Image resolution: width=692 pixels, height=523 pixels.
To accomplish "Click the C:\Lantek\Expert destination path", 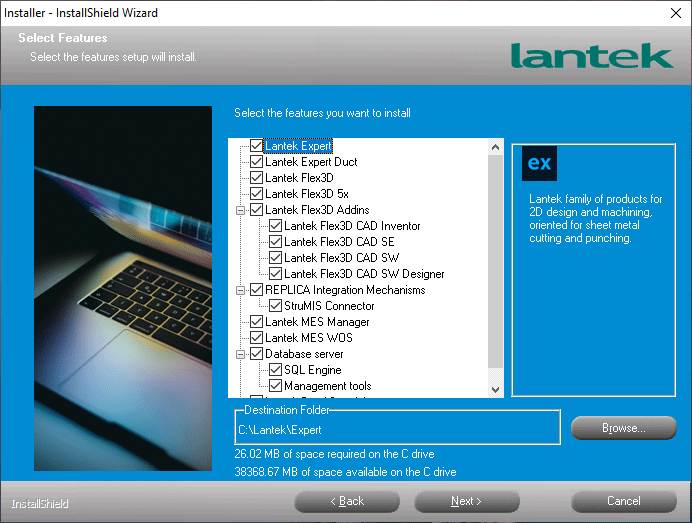I will coord(280,430).
